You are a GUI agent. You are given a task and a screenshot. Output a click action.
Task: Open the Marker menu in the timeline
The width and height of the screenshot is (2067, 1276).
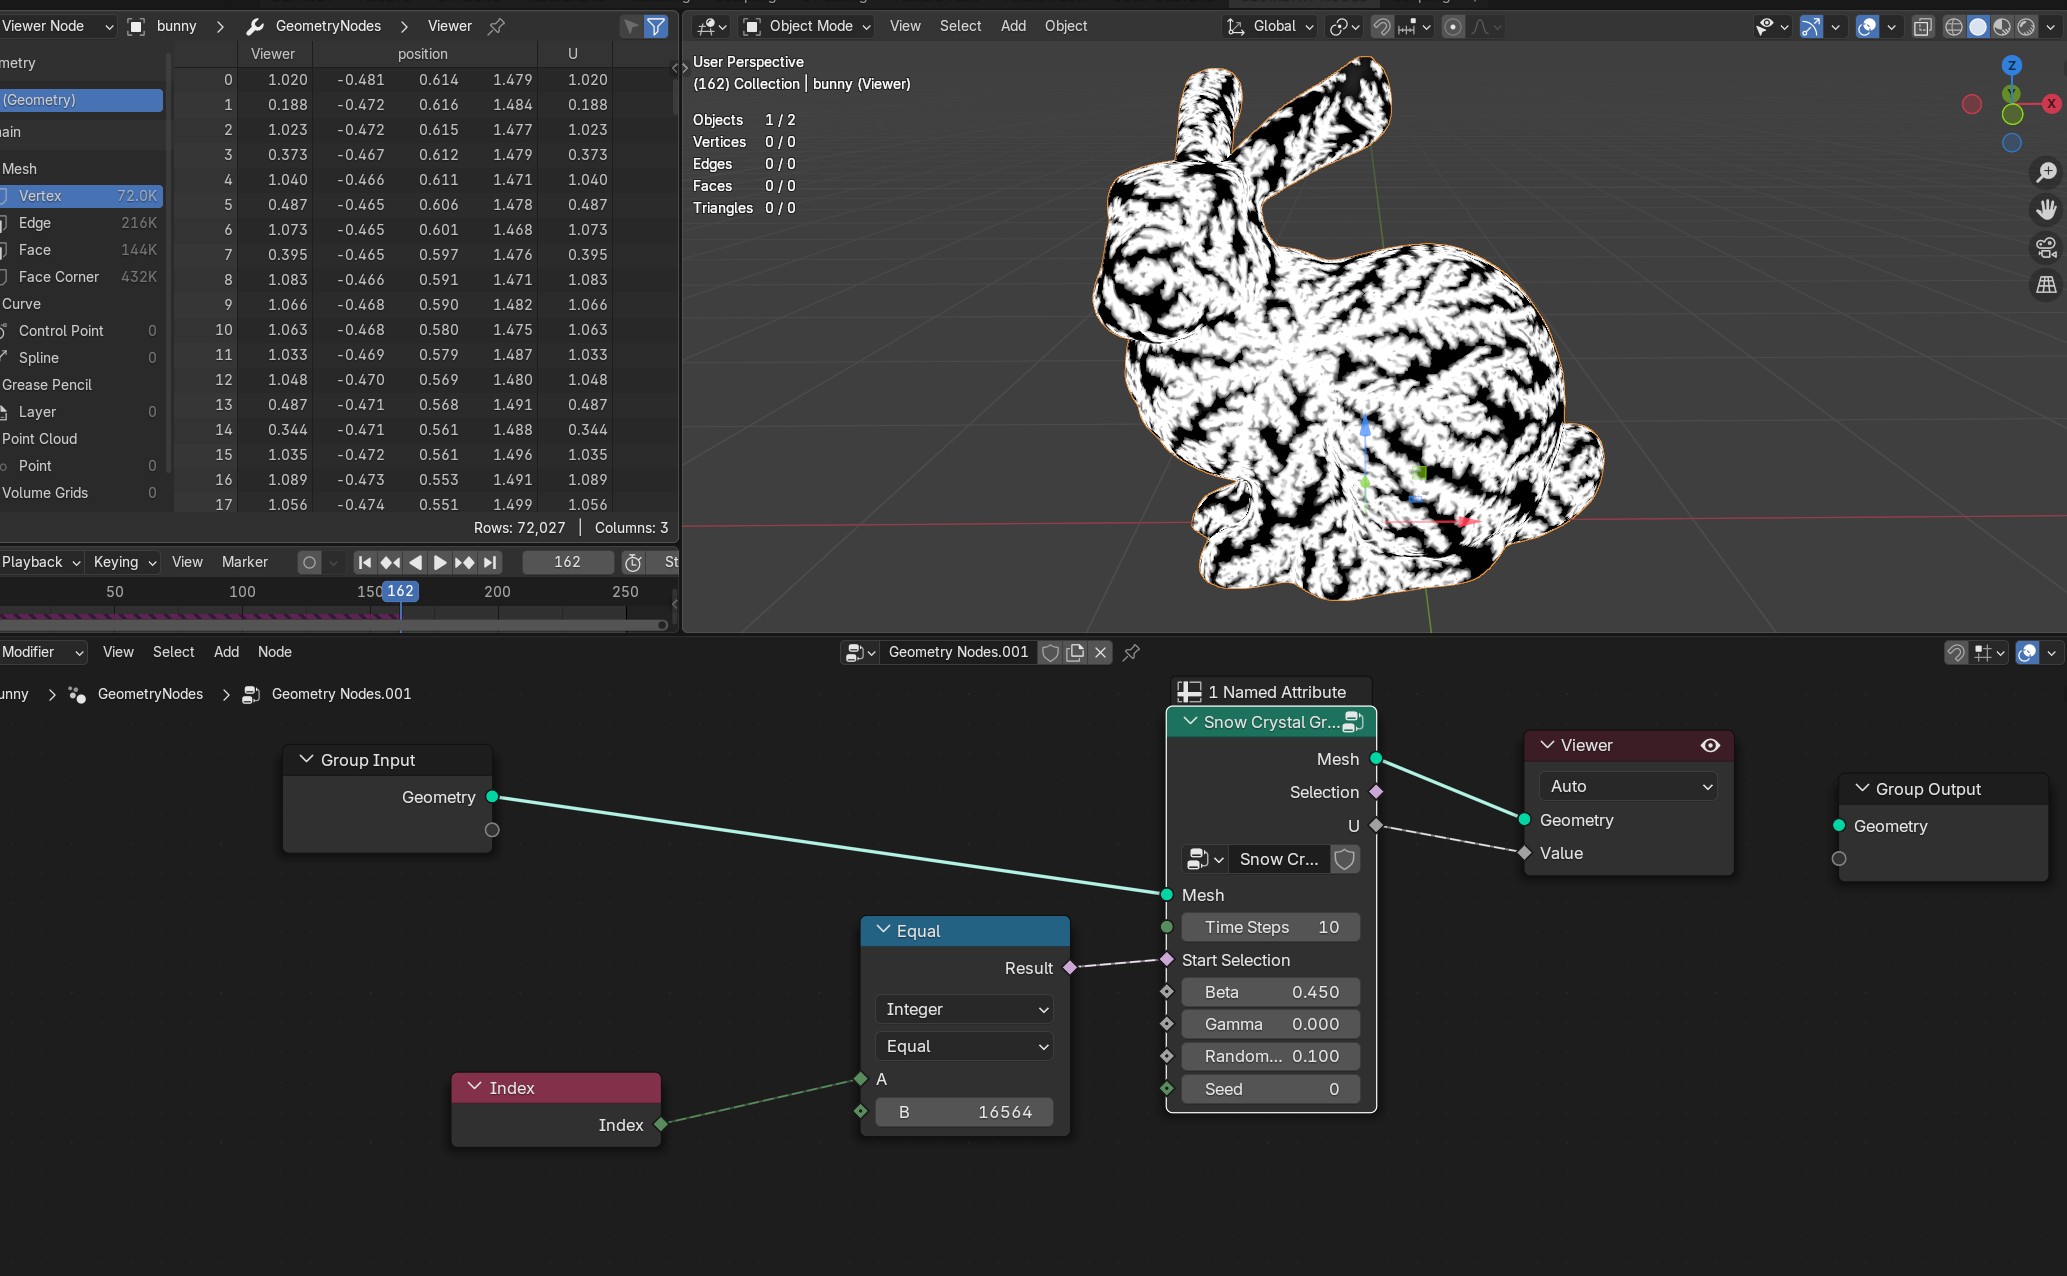pyautogui.click(x=245, y=562)
